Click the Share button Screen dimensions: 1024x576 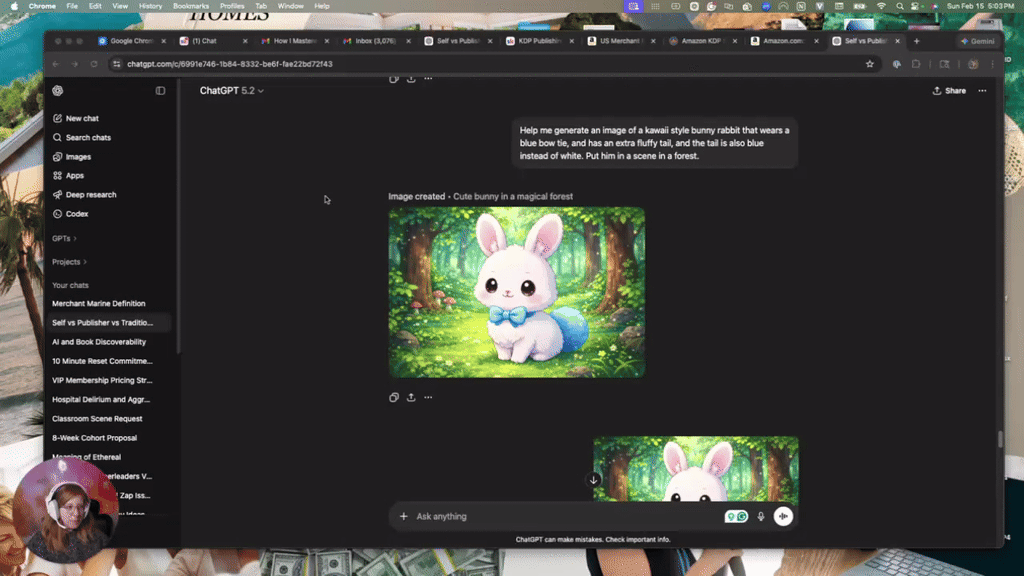947,90
